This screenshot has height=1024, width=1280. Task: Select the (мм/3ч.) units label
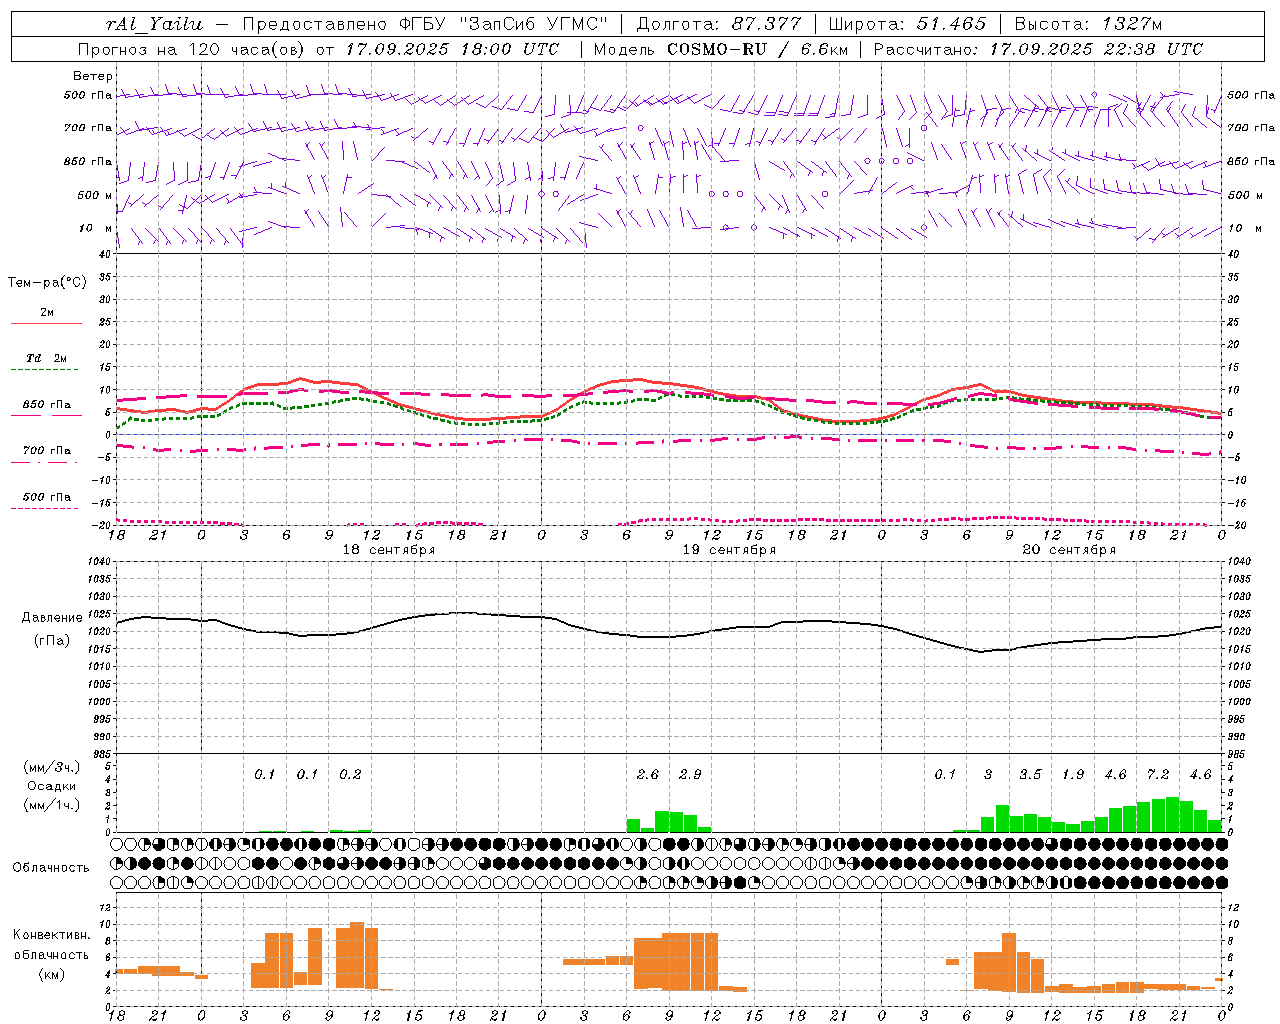click(50, 767)
